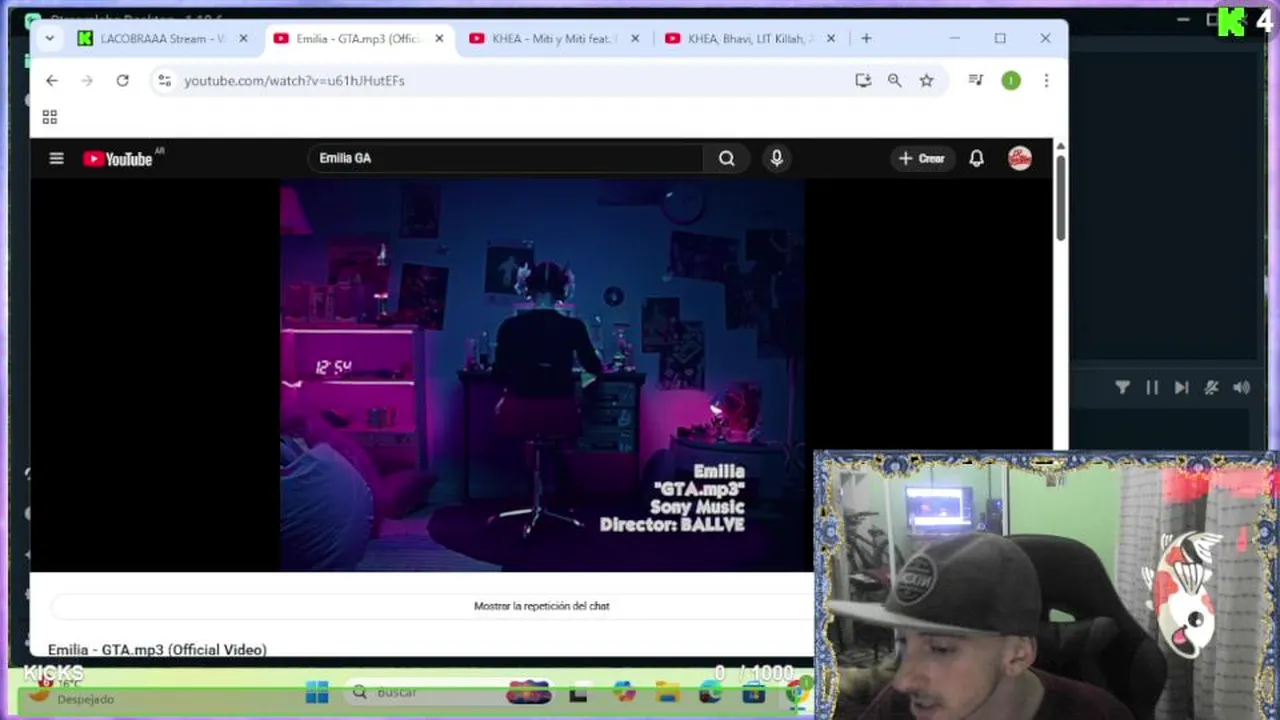
Task: Click the GTA.mp3 video player
Action: click(x=542, y=375)
